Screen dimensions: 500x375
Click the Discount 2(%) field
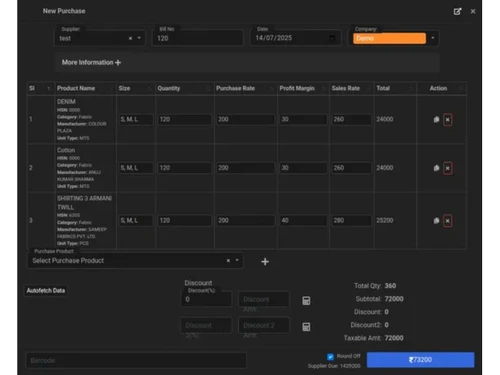pyautogui.click(x=206, y=325)
